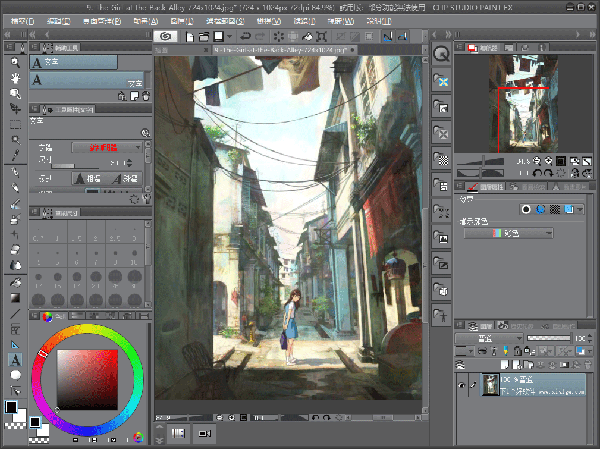Screen dimensions: 600x449
Task: Create a new document from the command bar
Action: [189, 37]
